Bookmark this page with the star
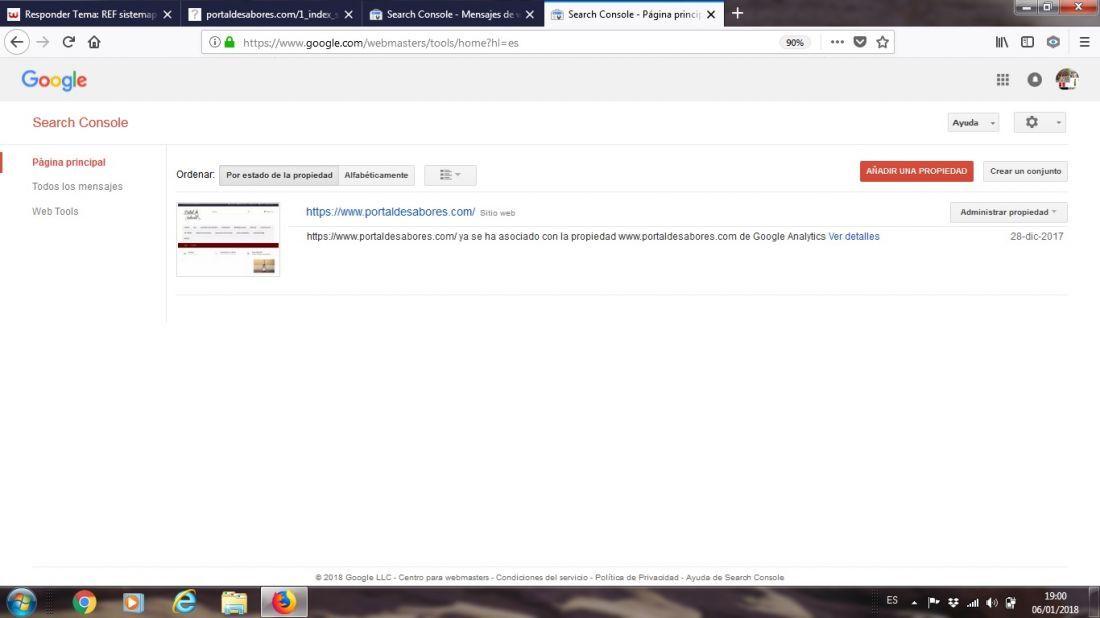1100x618 pixels. coord(883,42)
